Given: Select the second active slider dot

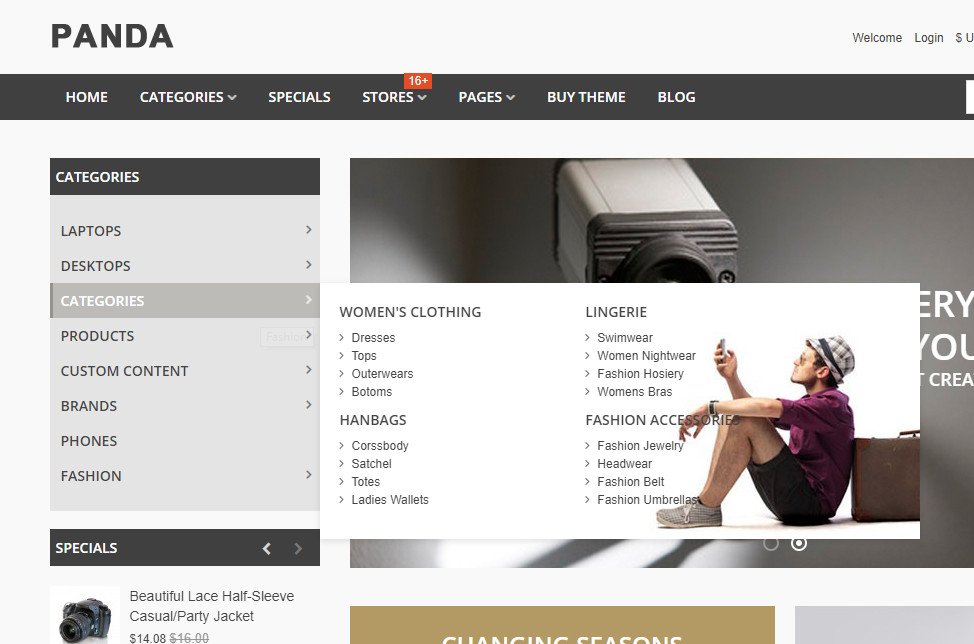Looking at the screenshot, I should [799, 543].
